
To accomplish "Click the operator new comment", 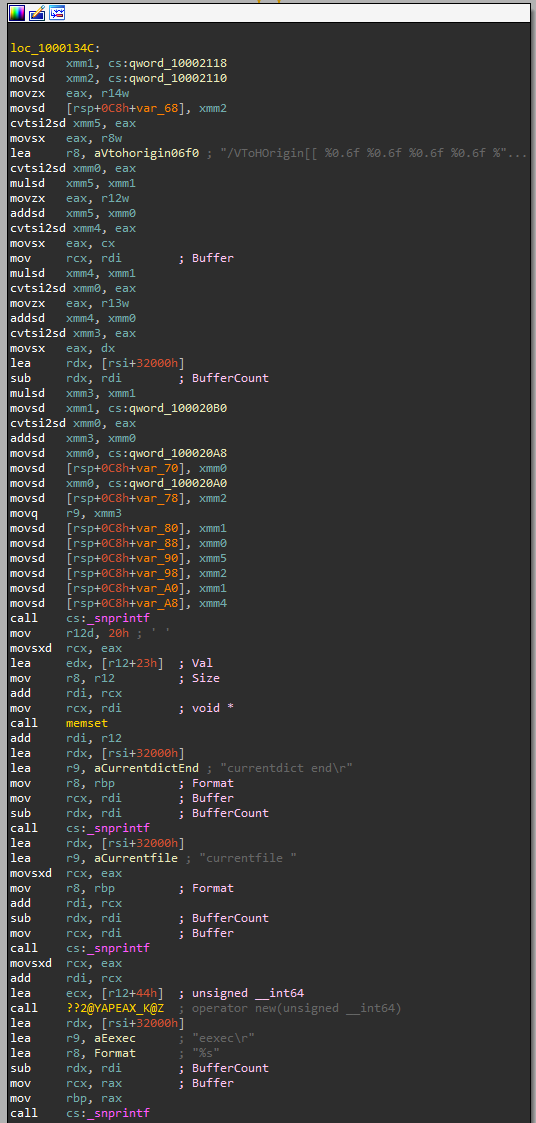I will (297, 1008).
